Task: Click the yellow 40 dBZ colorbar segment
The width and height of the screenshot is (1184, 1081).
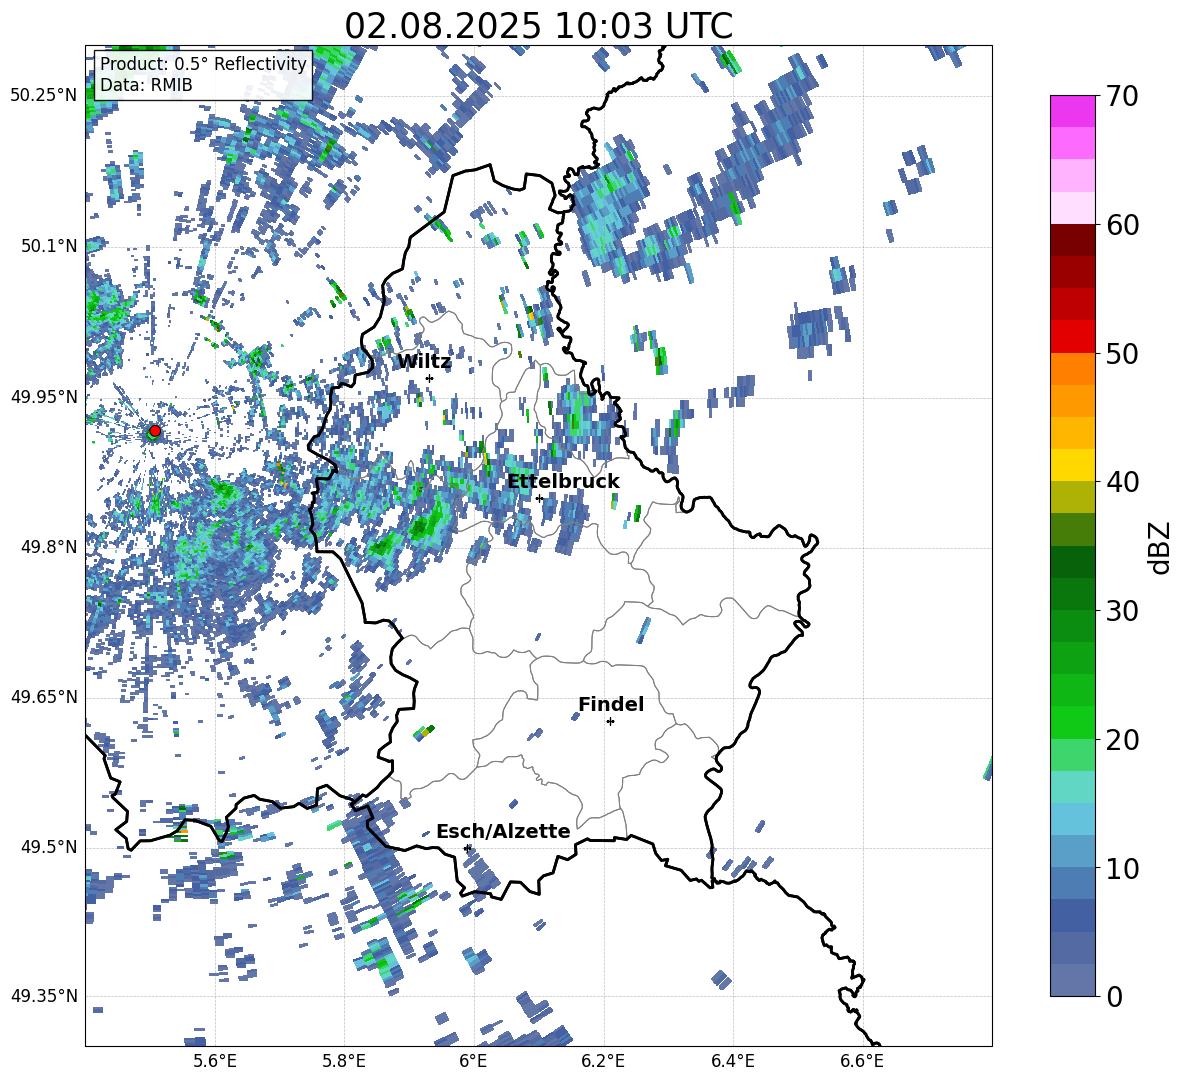Action: pyautogui.click(x=1072, y=465)
